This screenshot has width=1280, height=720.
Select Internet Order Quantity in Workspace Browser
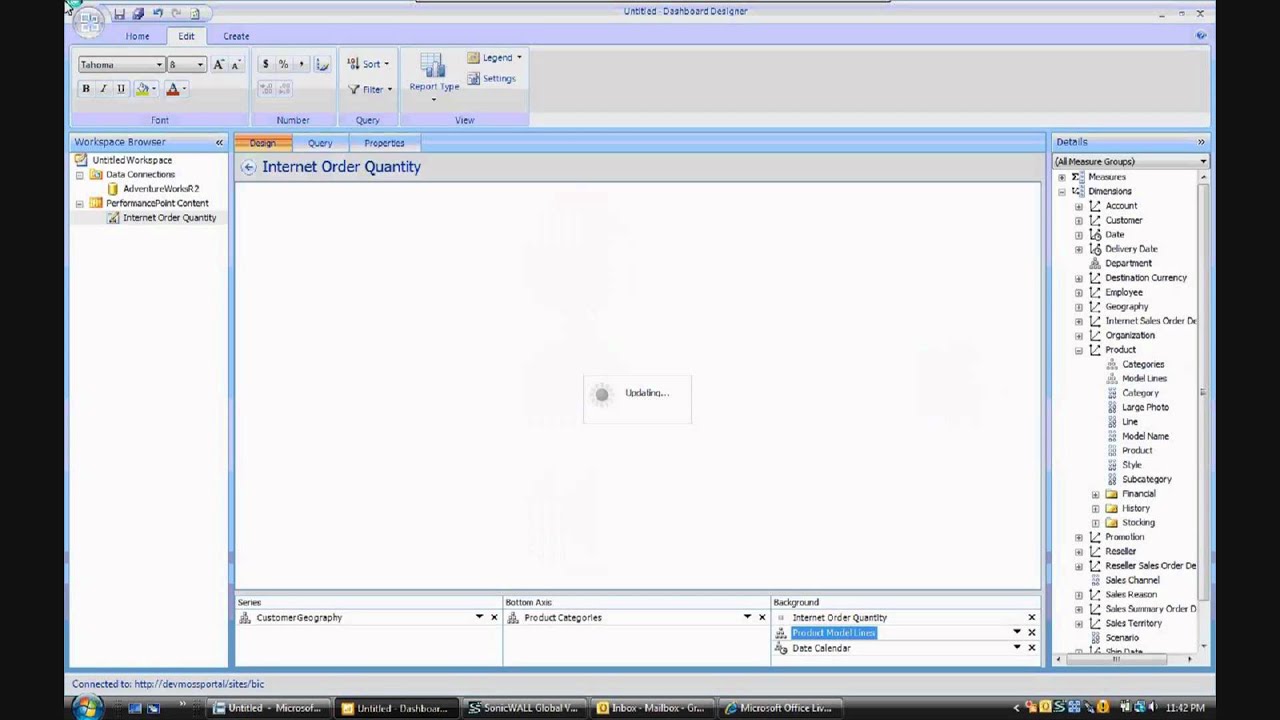point(169,218)
